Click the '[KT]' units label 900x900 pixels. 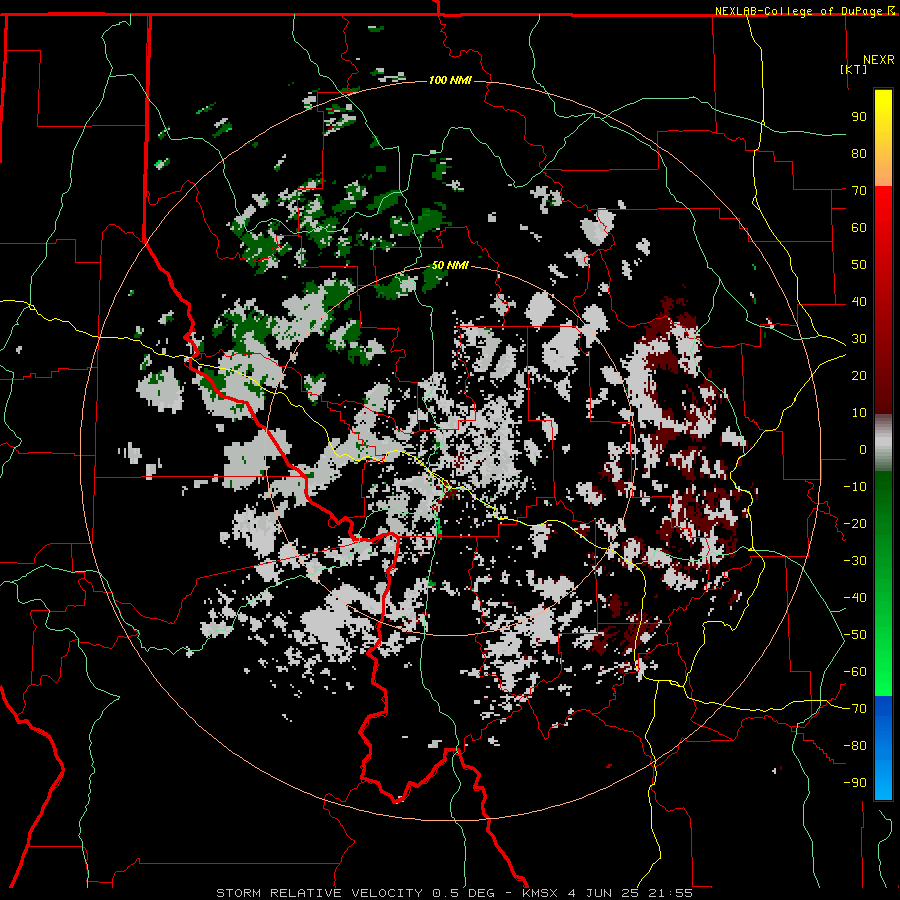pos(854,69)
